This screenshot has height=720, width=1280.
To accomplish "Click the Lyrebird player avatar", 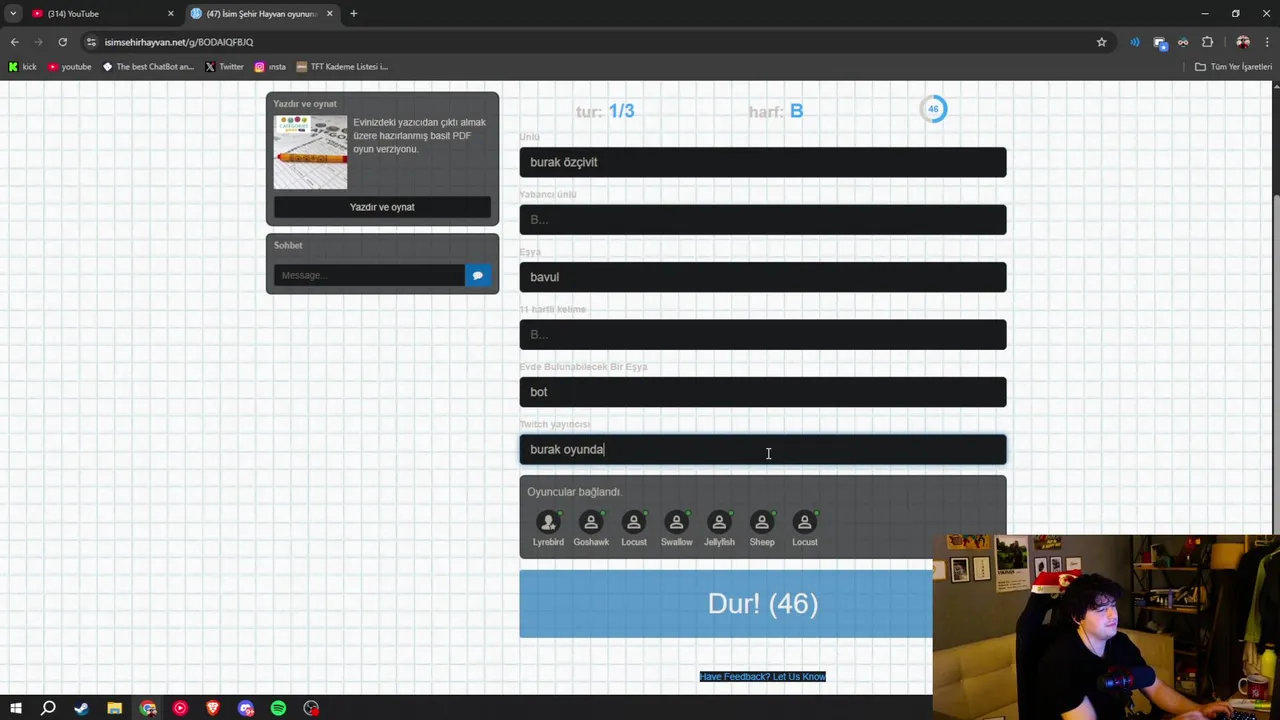I will pyautogui.click(x=548, y=522).
